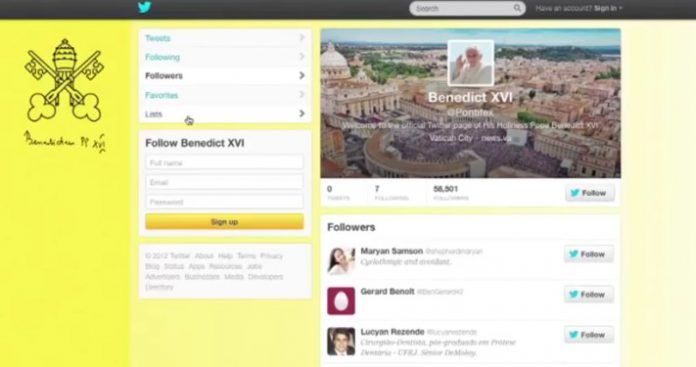Click the 58,501 Followers count
The height and width of the screenshot is (367, 696).
pos(451,193)
